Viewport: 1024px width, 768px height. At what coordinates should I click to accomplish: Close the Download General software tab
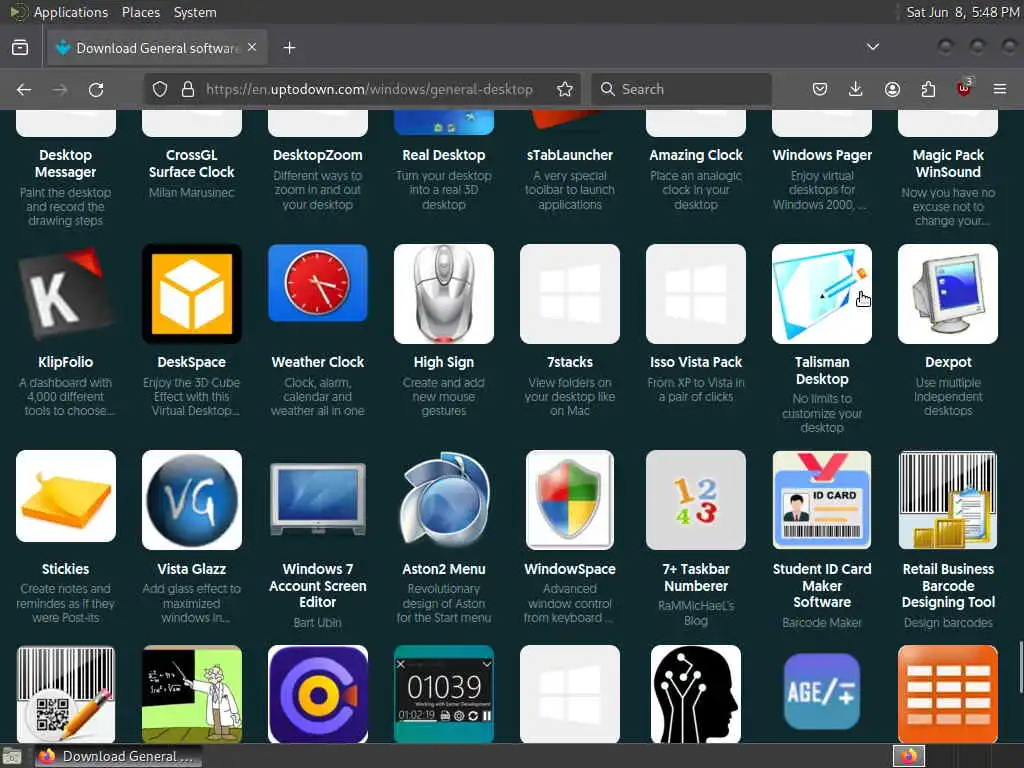252,47
